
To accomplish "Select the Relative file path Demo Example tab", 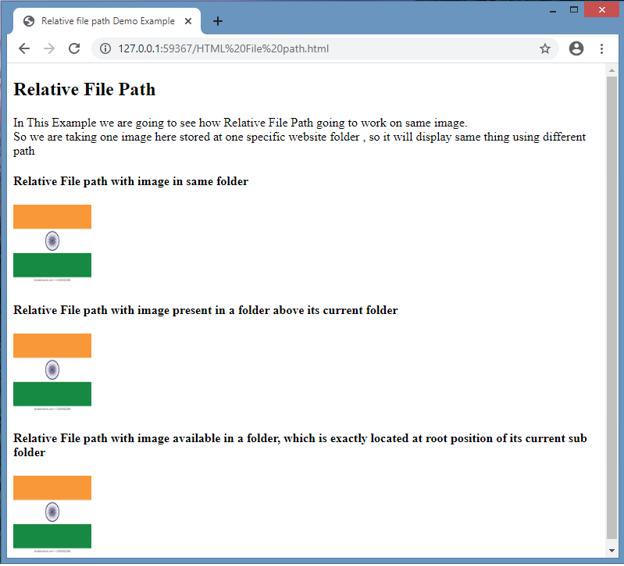I will click(x=107, y=21).
